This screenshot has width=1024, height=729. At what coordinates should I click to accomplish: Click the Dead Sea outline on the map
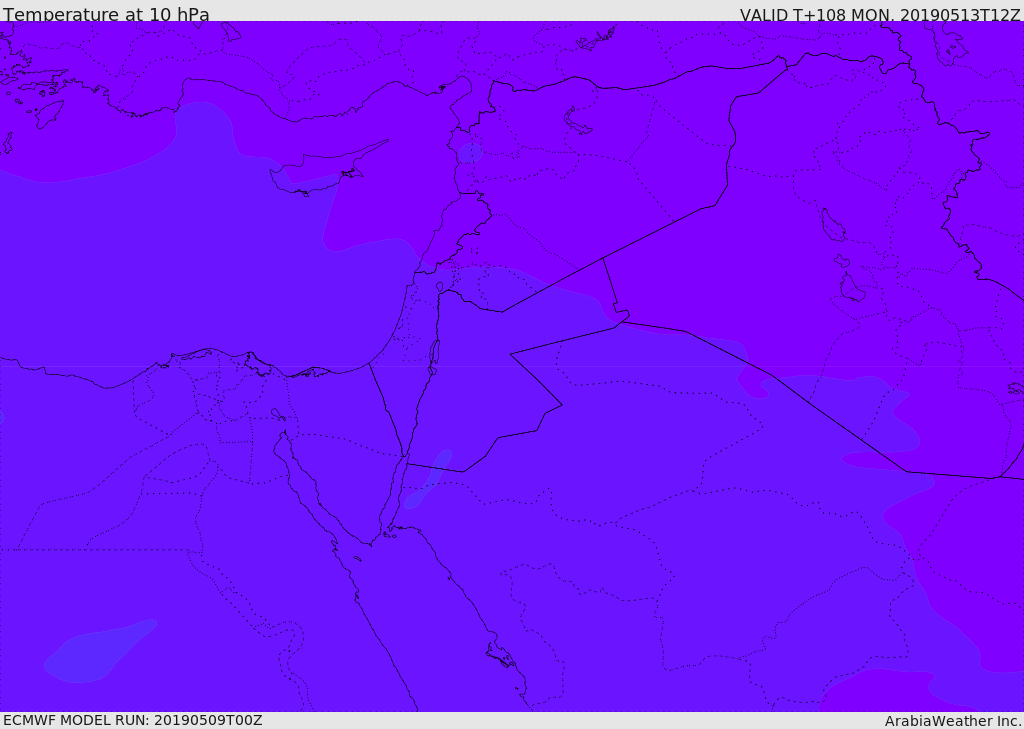[x=433, y=357]
